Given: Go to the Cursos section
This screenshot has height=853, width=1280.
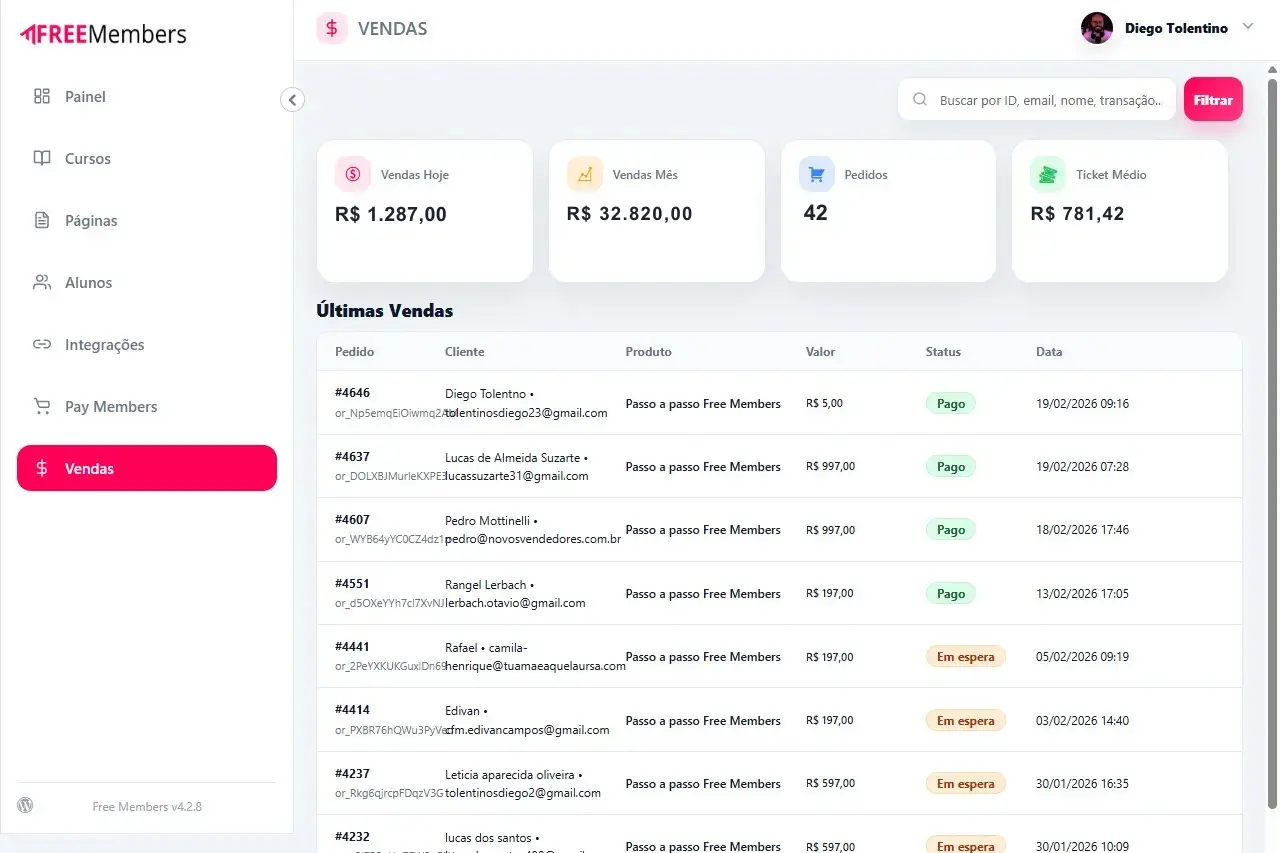Looking at the screenshot, I should (88, 159).
